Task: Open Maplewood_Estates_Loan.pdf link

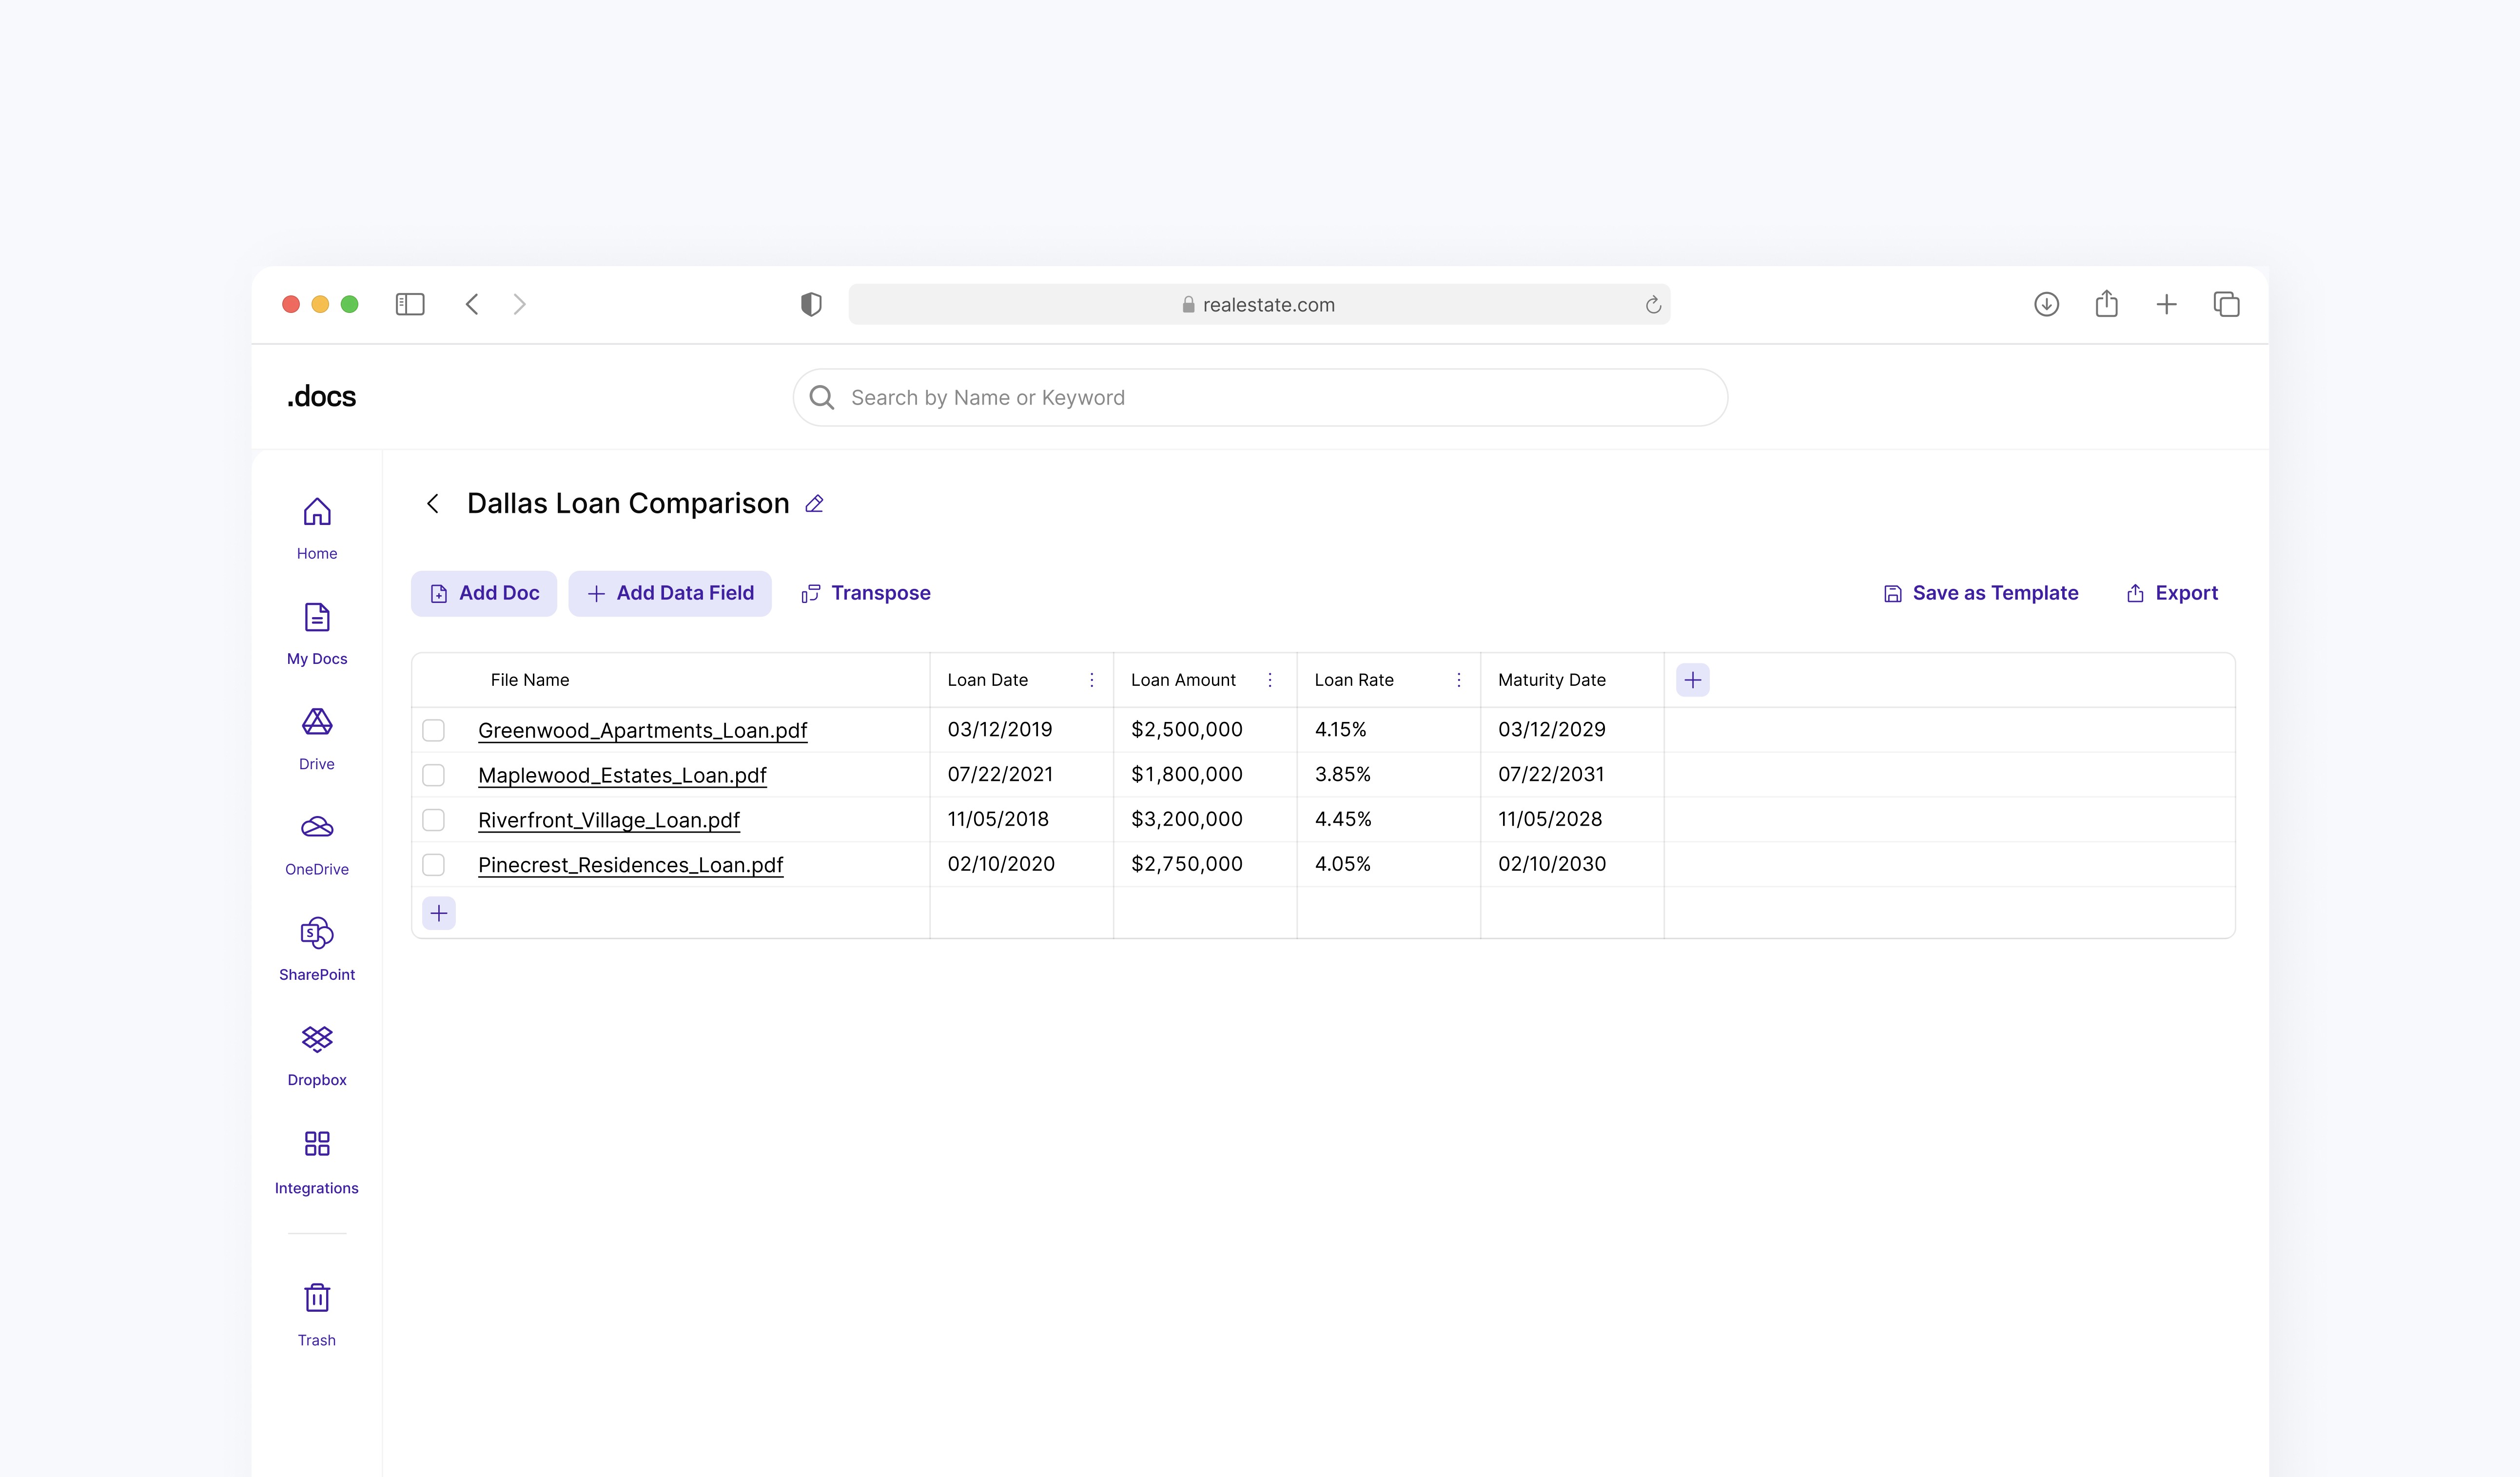Action: (x=622, y=775)
